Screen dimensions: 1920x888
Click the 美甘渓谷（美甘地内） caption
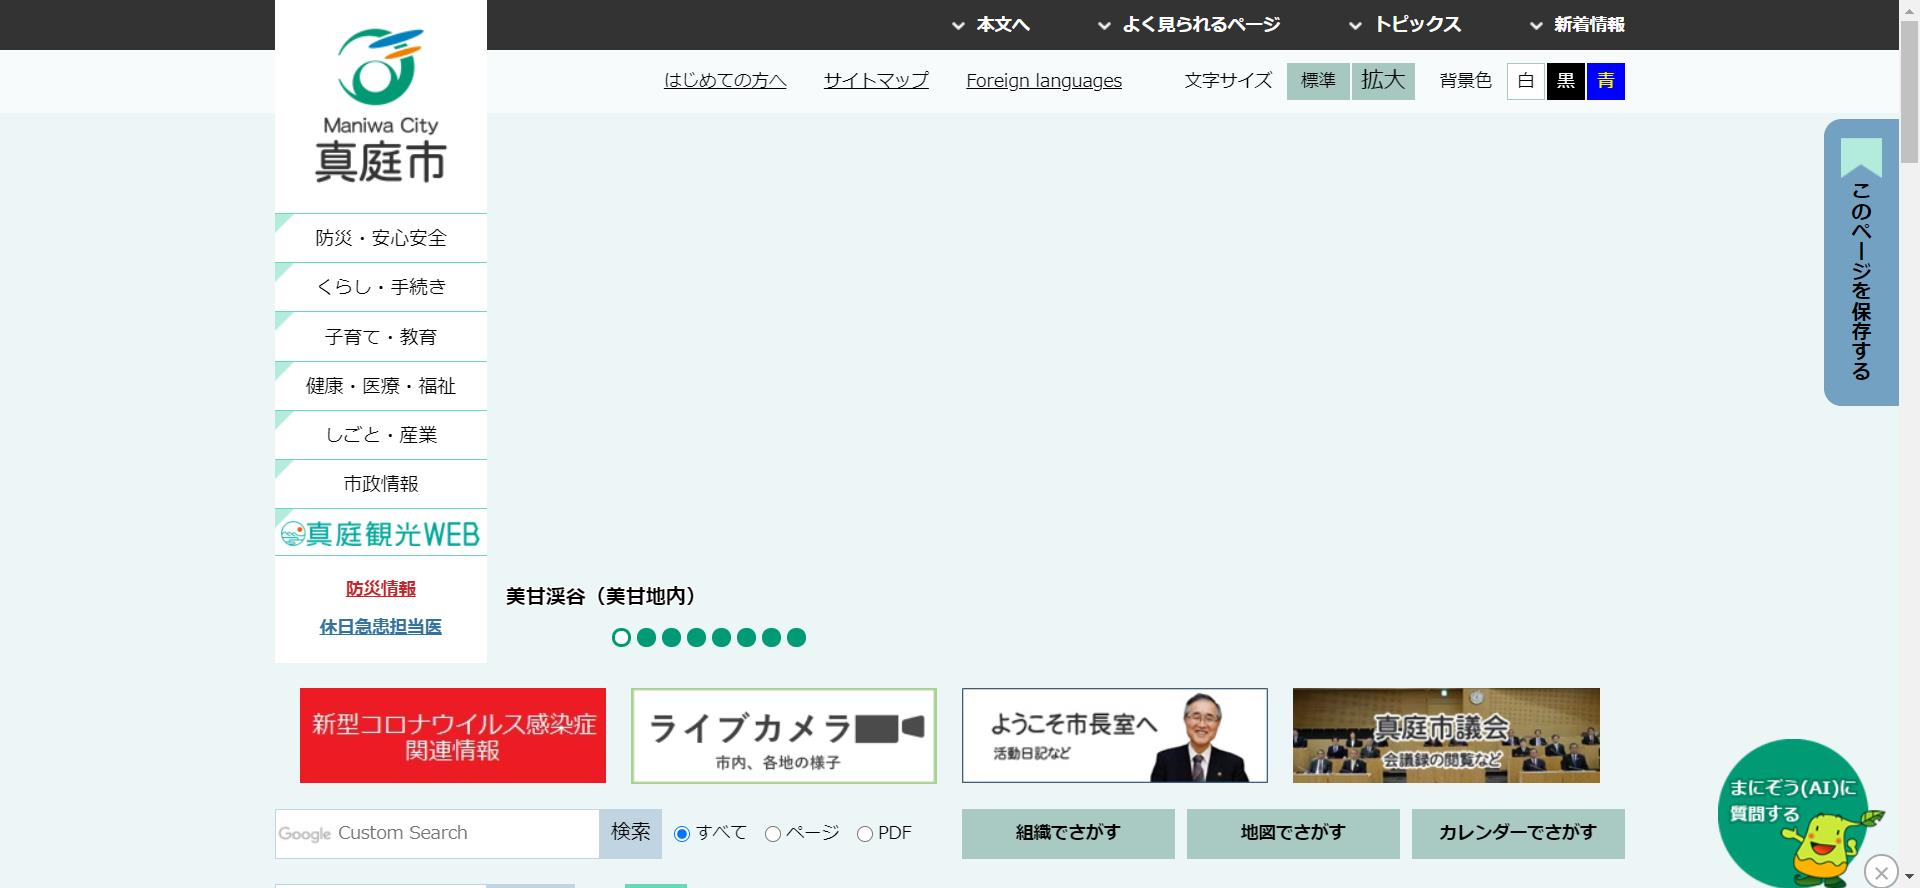pos(600,597)
